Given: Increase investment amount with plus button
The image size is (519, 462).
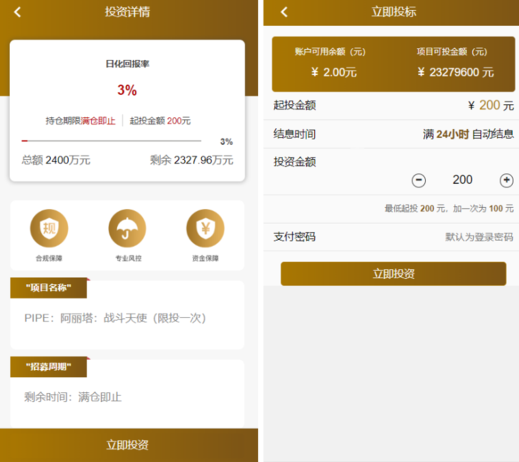Looking at the screenshot, I should coord(506,180).
